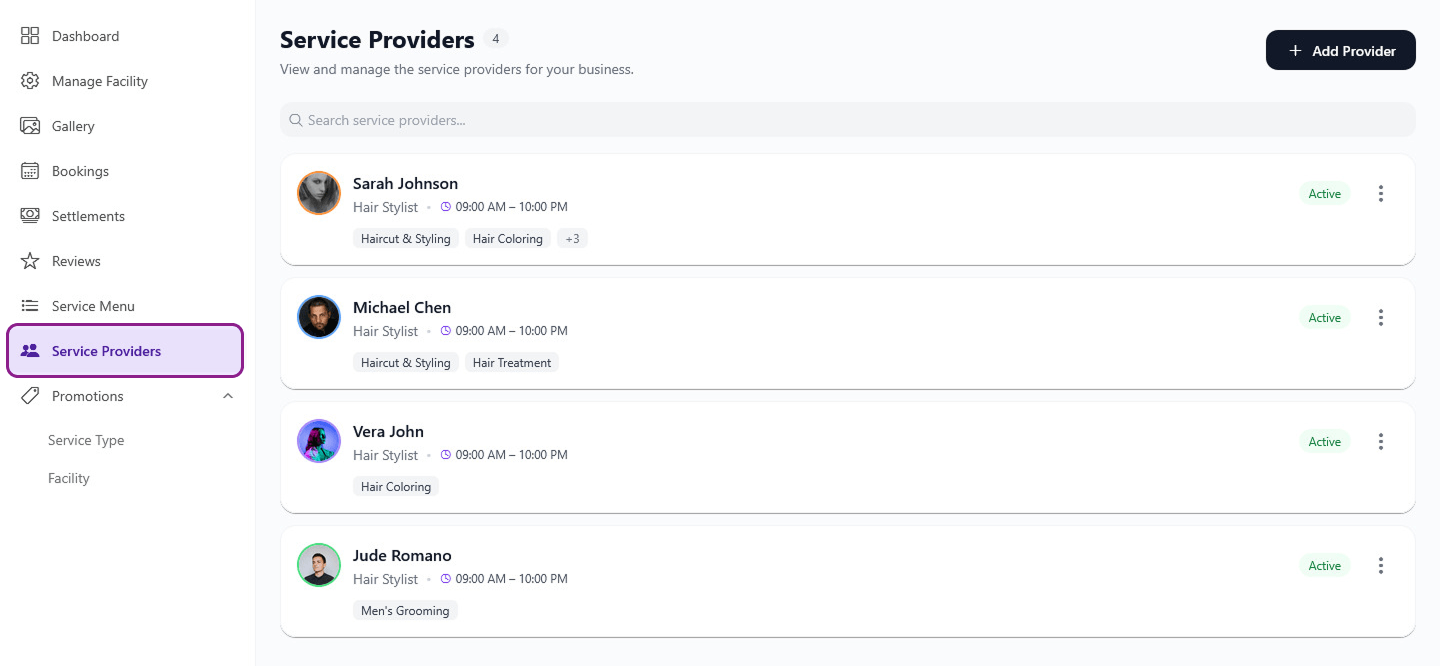The image size is (1440, 666).
Task: Collapse the Promotions submenu chevron
Action: [228, 396]
